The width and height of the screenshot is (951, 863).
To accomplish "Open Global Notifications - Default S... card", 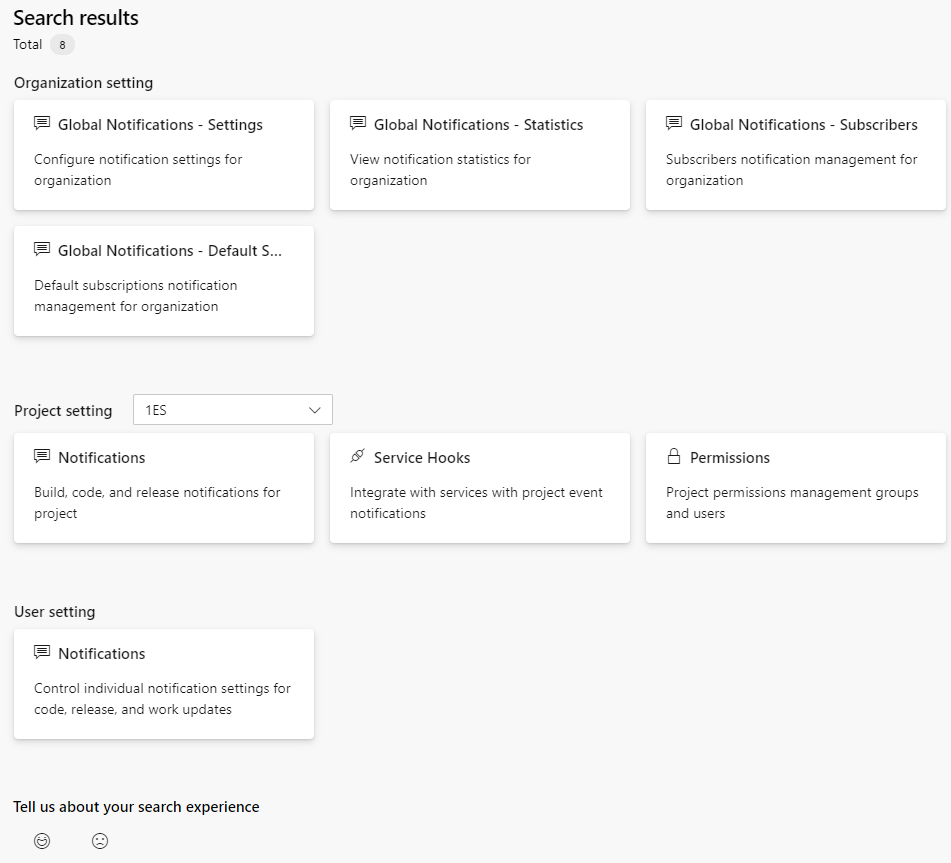I will tap(164, 281).
